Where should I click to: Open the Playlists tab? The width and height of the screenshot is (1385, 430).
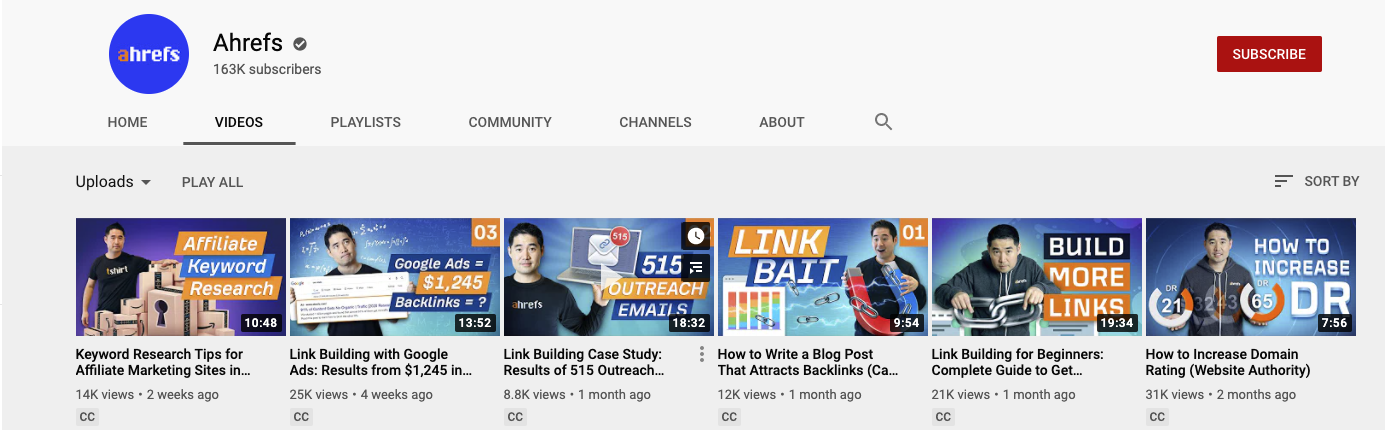click(x=365, y=122)
